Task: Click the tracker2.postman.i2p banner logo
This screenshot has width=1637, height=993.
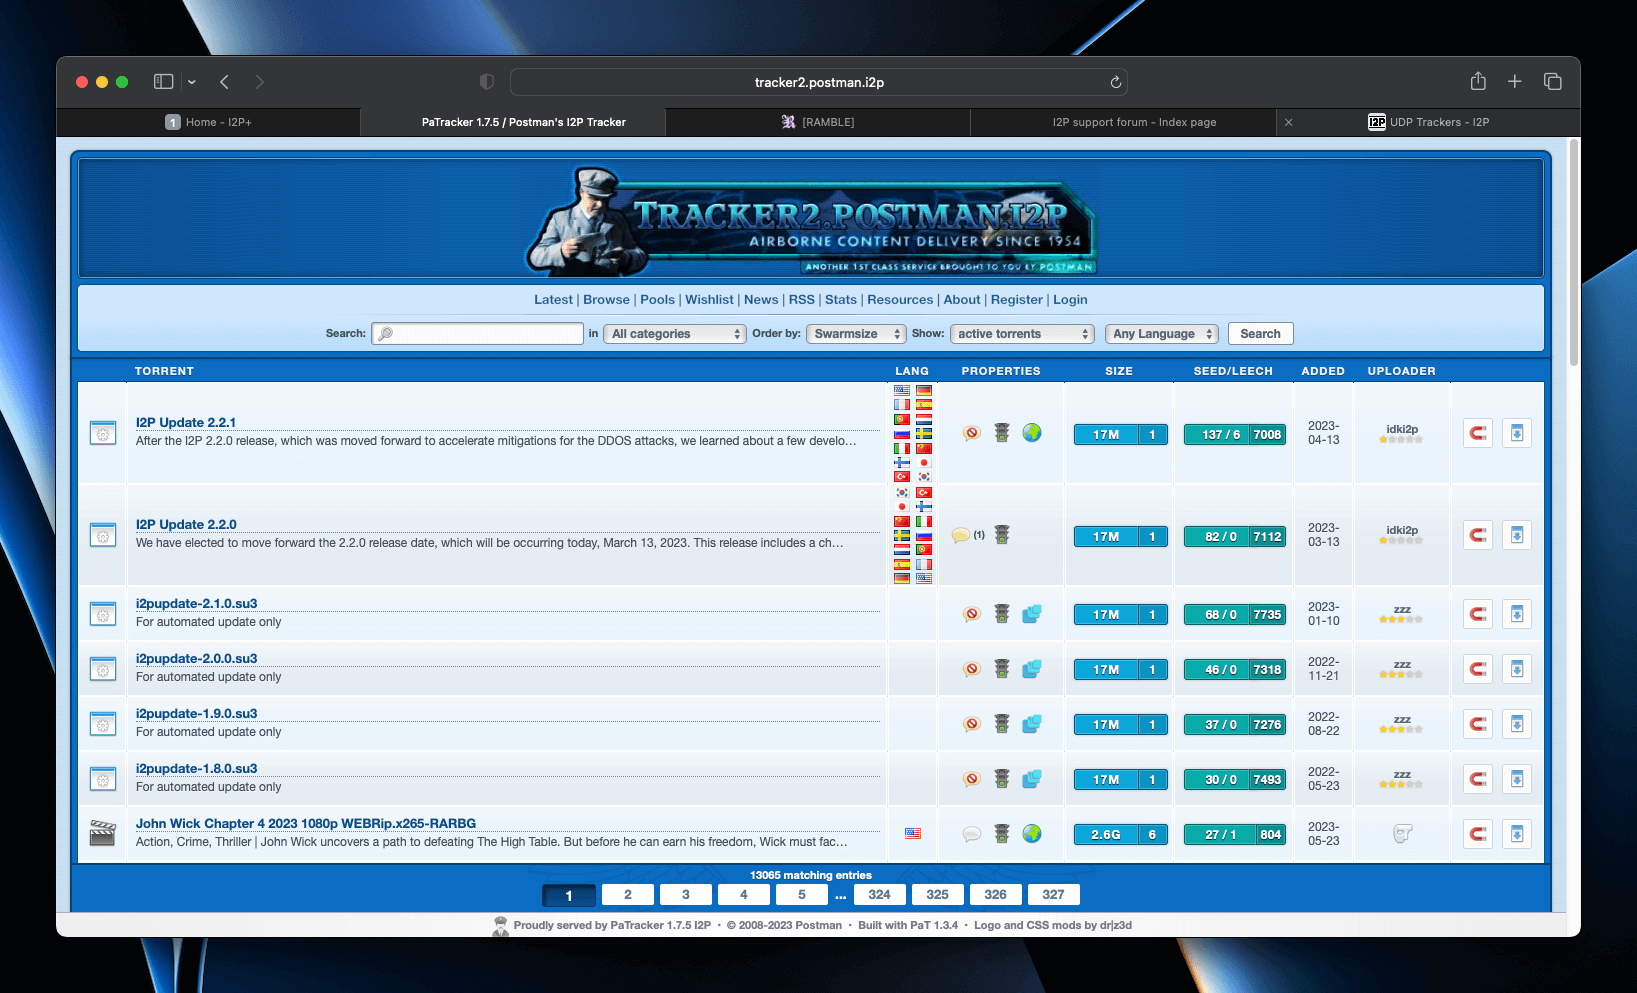Action: click(x=811, y=220)
